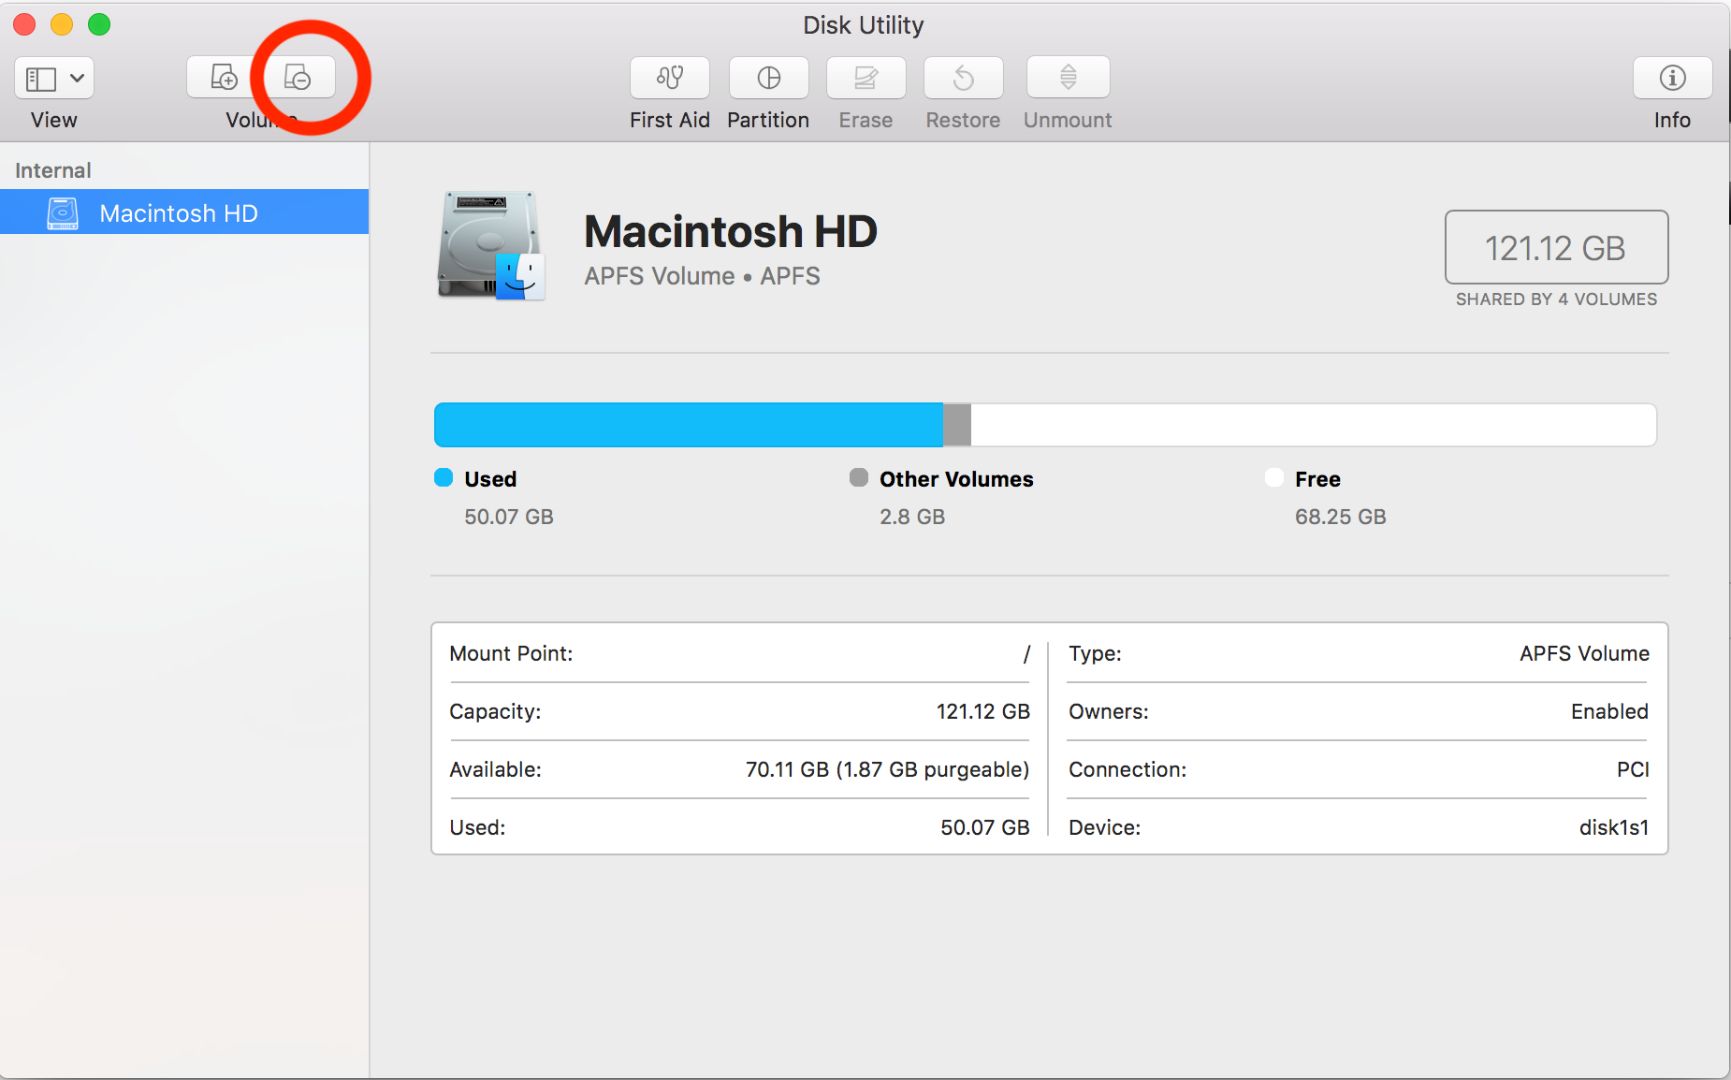
Task: Click the 'Used:' label in details table
Action: tap(477, 828)
